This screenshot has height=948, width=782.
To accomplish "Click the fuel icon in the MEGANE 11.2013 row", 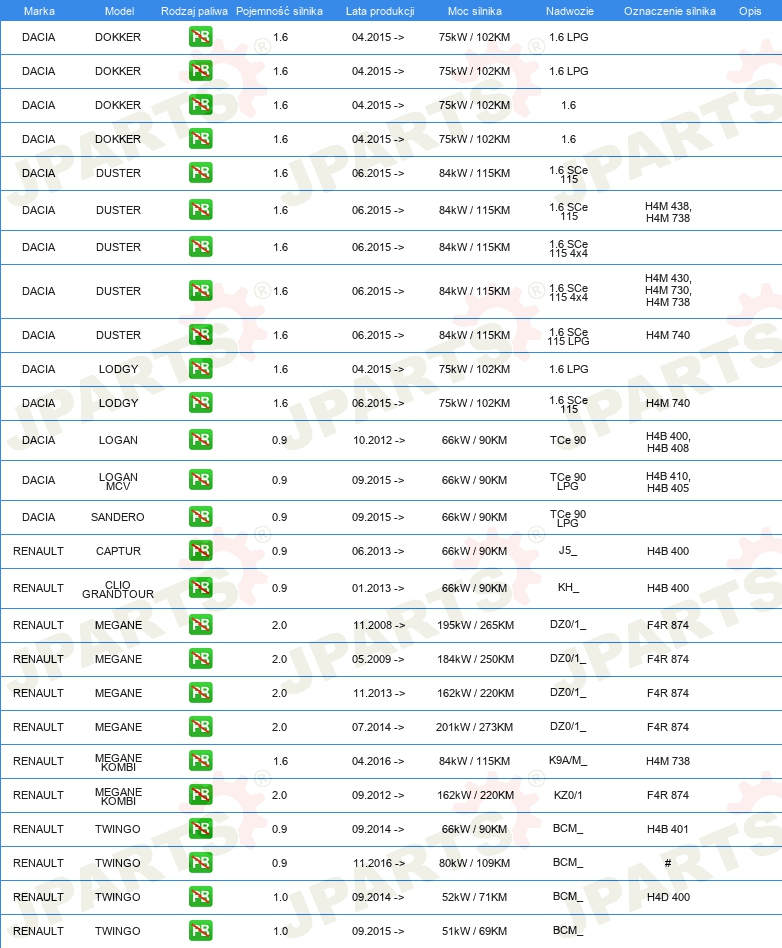I will (200, 692).
